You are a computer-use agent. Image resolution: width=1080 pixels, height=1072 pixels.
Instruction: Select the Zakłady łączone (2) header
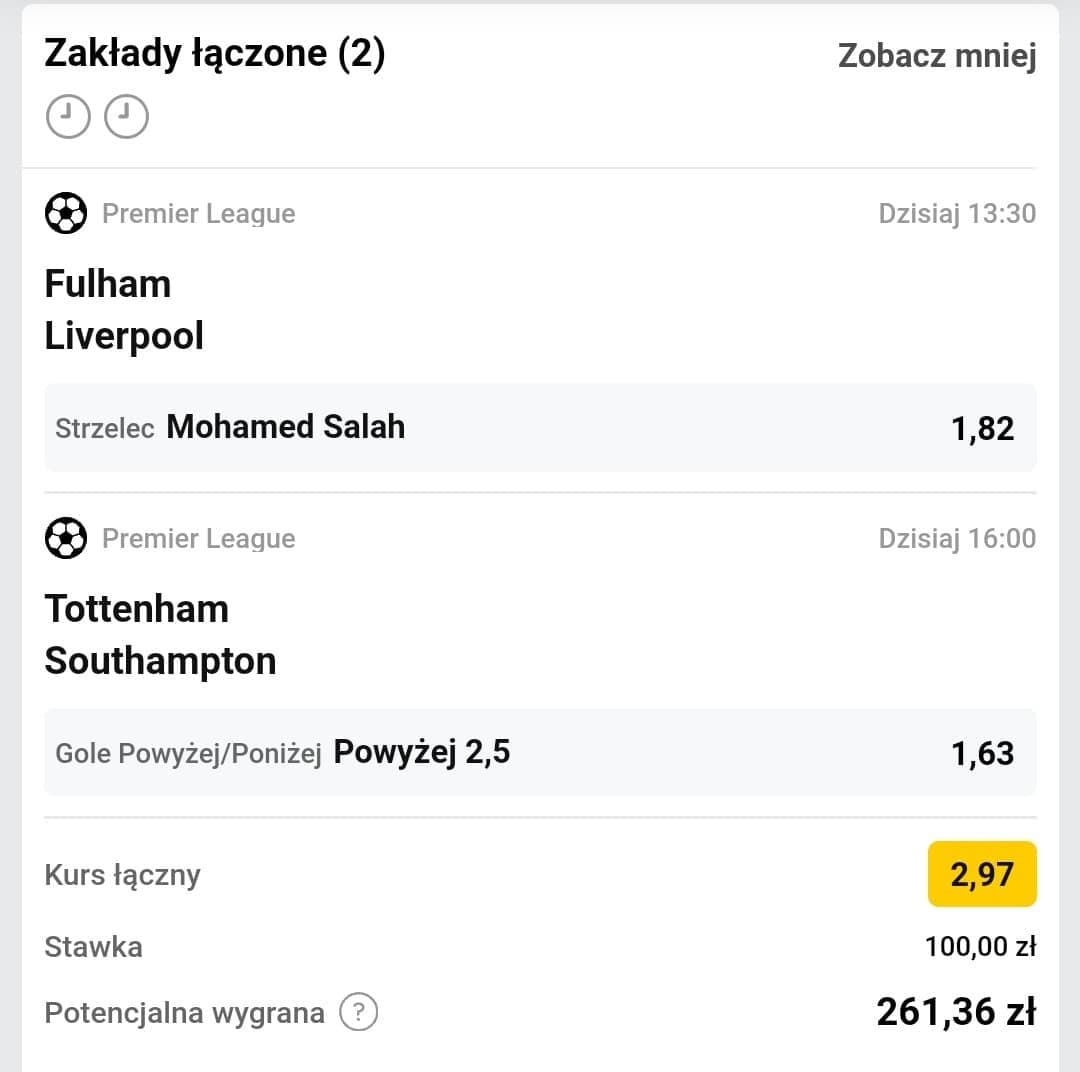point(214,54)
